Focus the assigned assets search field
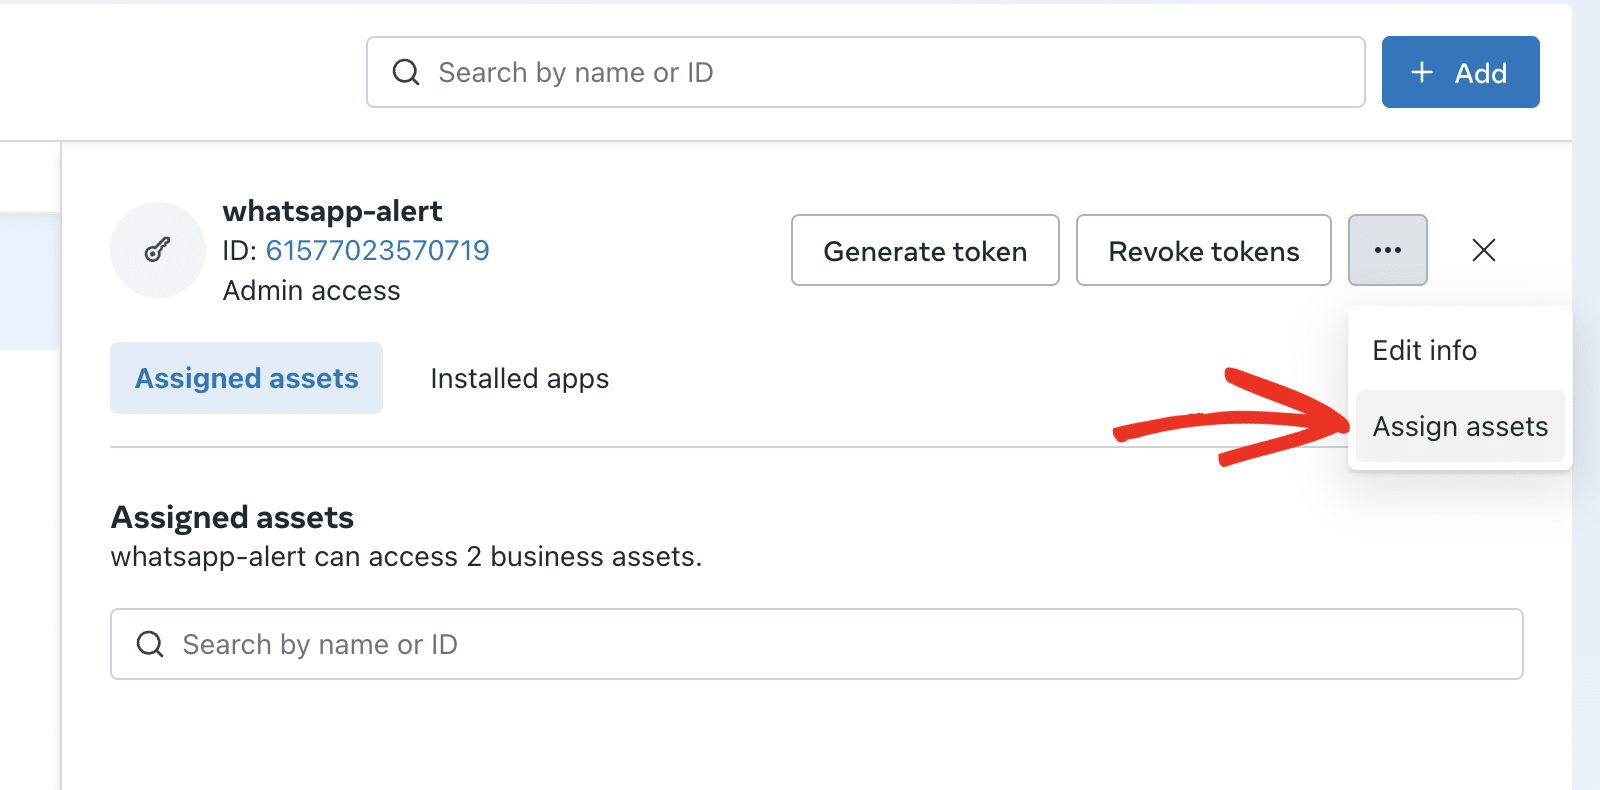Viewport: 1600px width, 790px height. 817,644
